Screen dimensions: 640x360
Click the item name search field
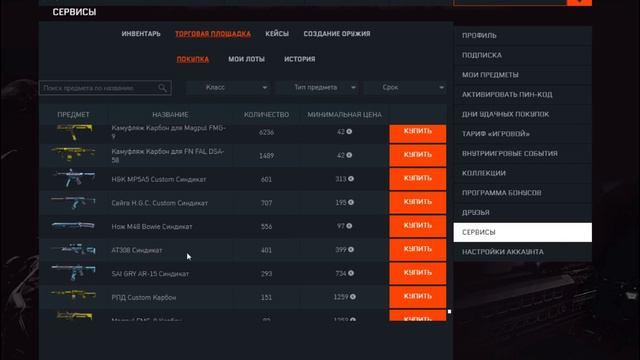click(x=105, y=88)
